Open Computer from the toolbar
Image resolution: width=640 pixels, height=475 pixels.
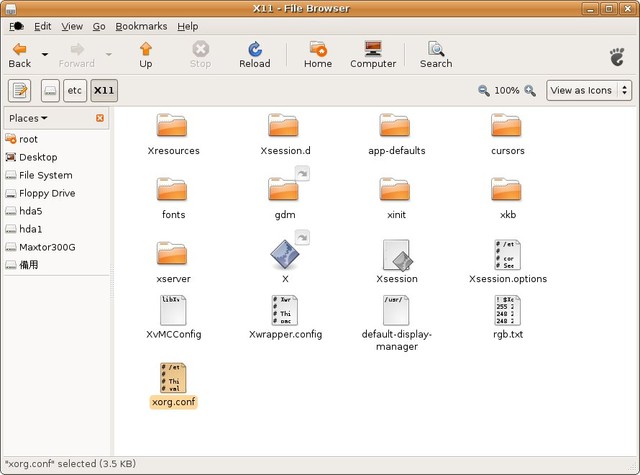click(373, 55)
